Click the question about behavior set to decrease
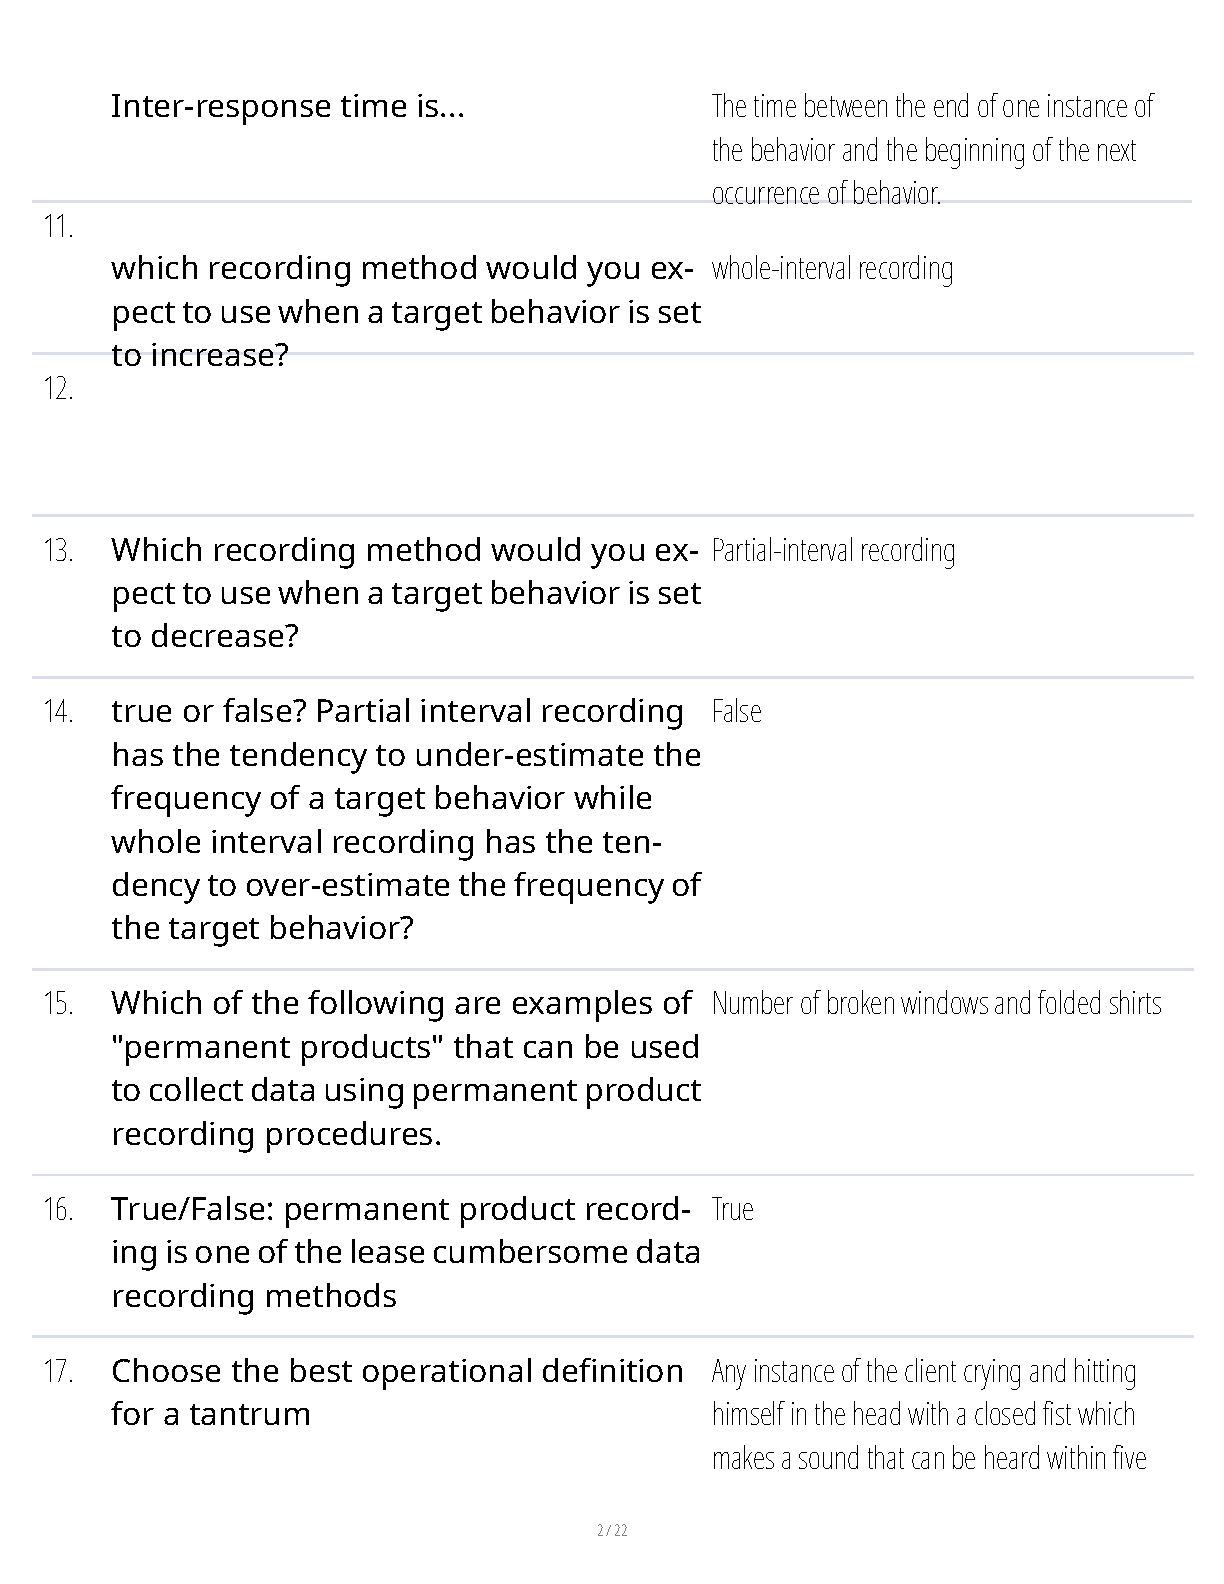 point(405,593)
